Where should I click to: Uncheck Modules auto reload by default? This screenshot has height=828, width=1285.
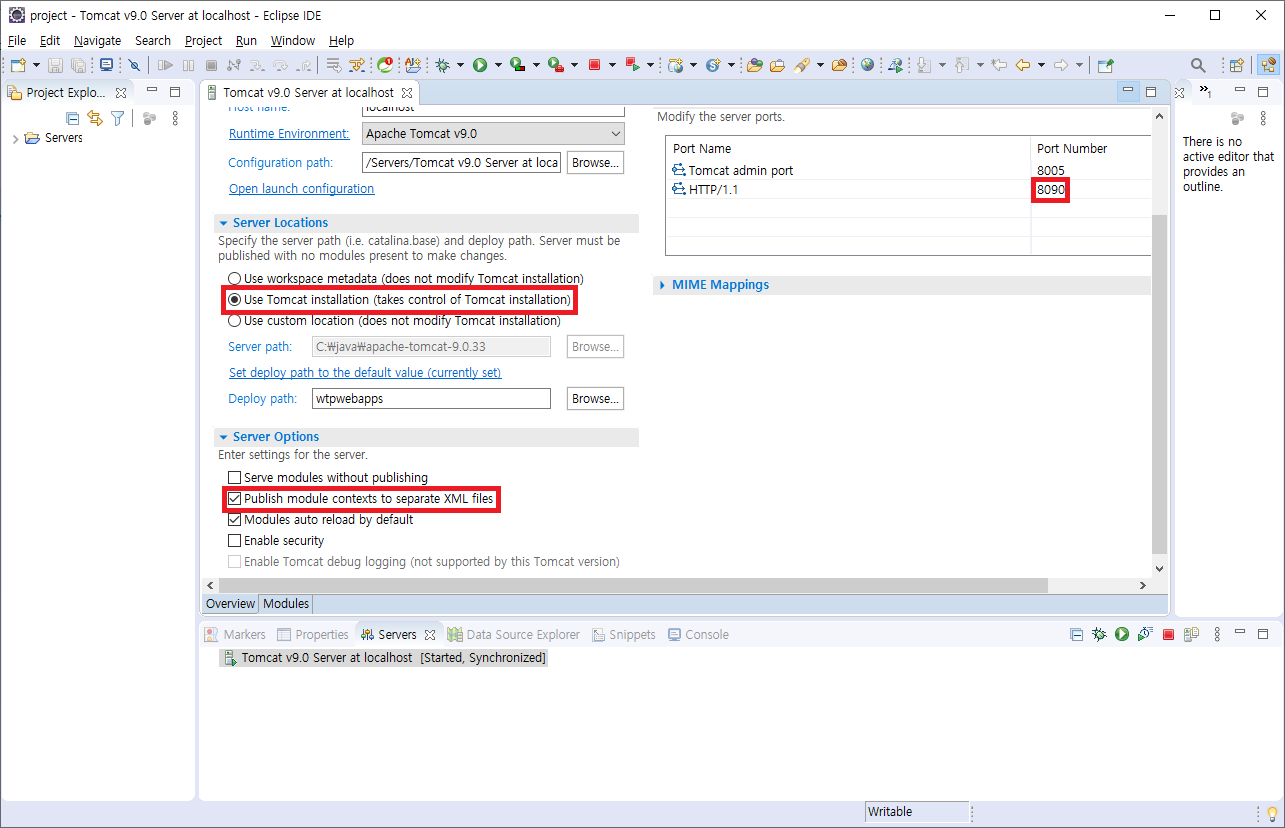point(235,520)
